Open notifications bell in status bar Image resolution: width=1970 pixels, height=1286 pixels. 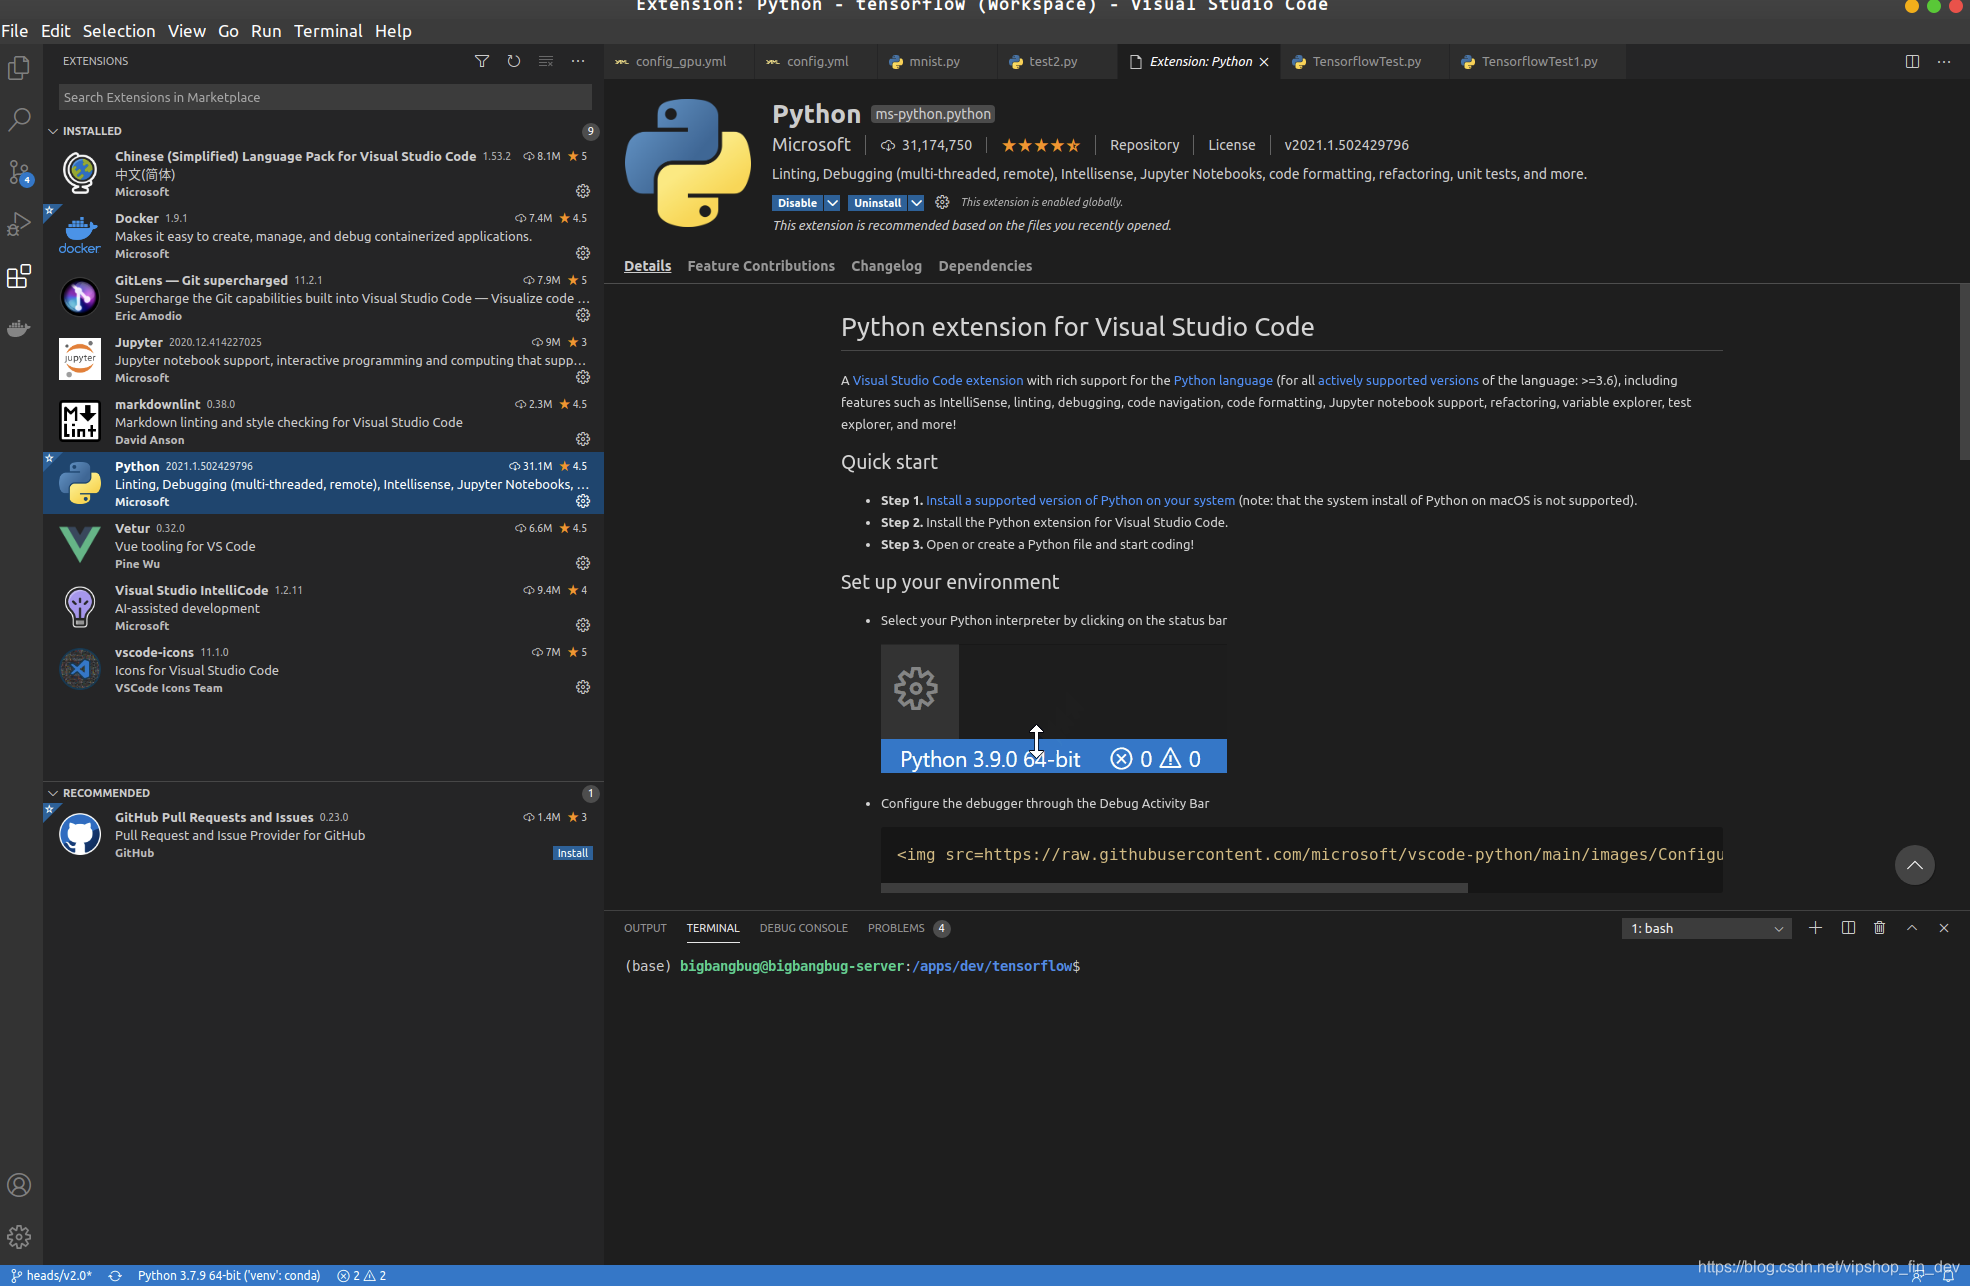click(1948, 1276)
